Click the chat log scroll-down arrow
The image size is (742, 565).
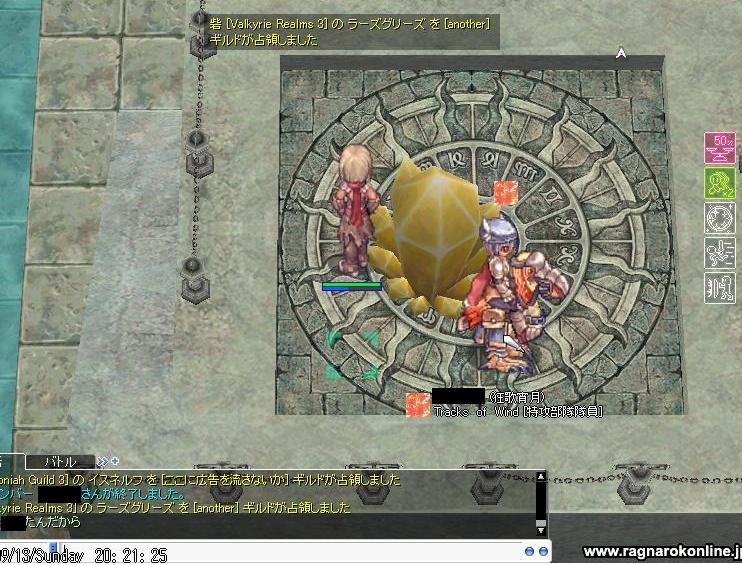coord(541,531)
